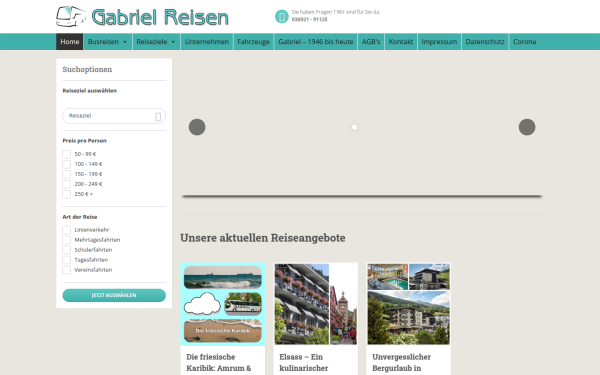The width and height of the screenshot is (600, 375).
Task: Enable the Schülerfahrten trip type
Action: (x=67, y=250)
